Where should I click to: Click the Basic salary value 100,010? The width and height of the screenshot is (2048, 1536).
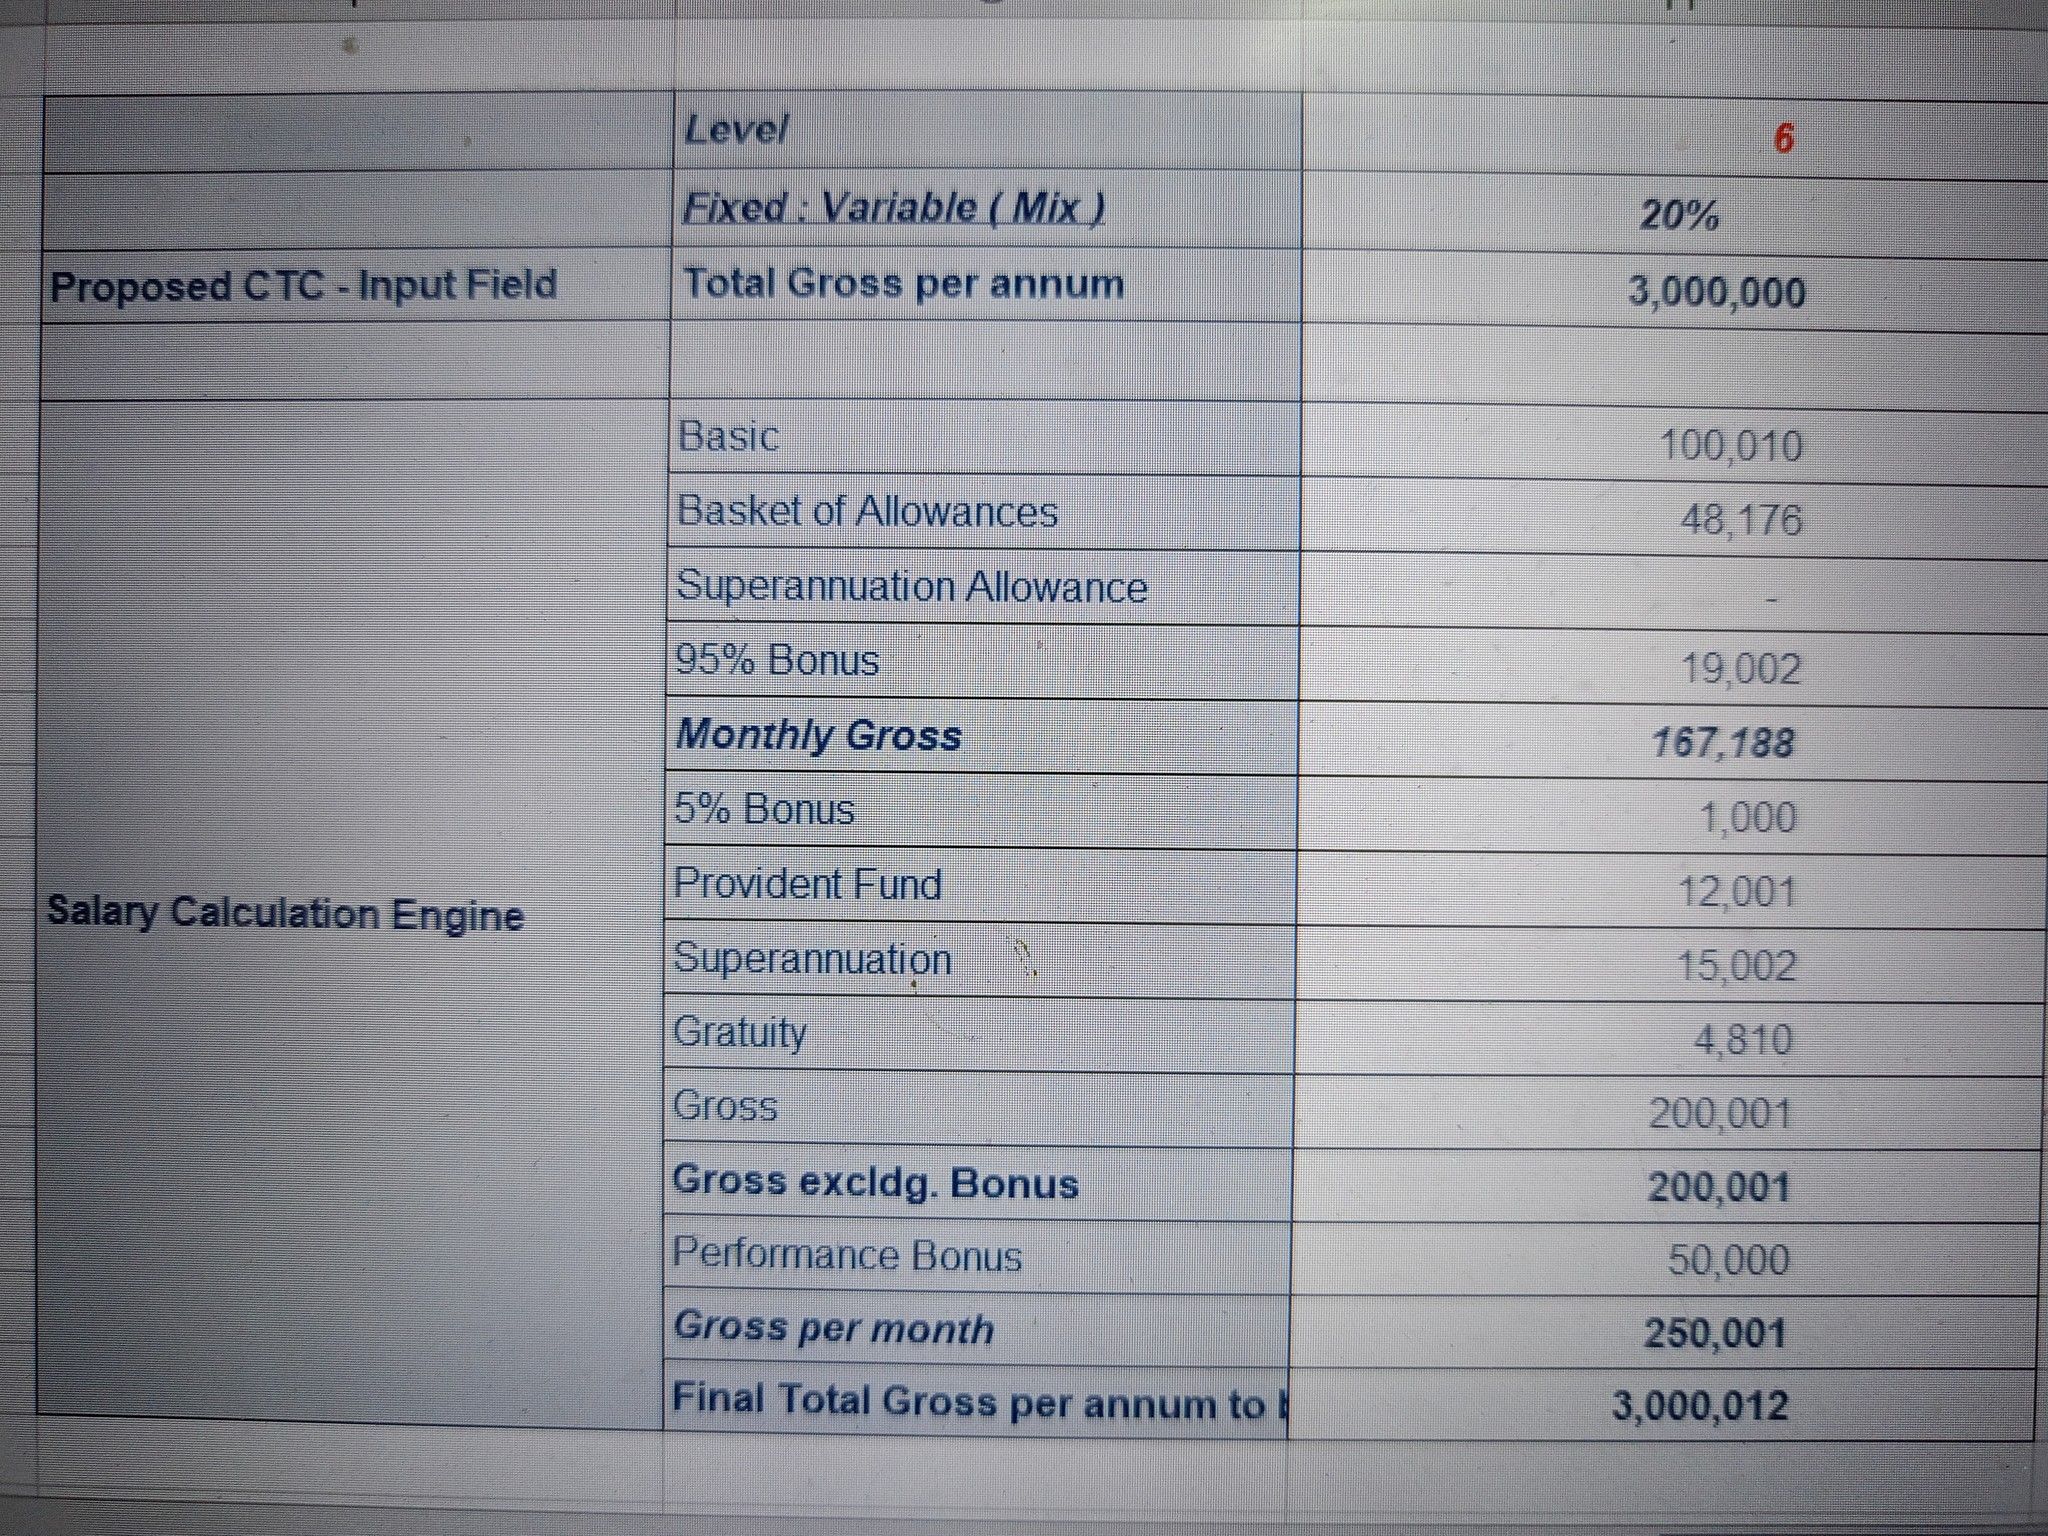pos(1730,445)
